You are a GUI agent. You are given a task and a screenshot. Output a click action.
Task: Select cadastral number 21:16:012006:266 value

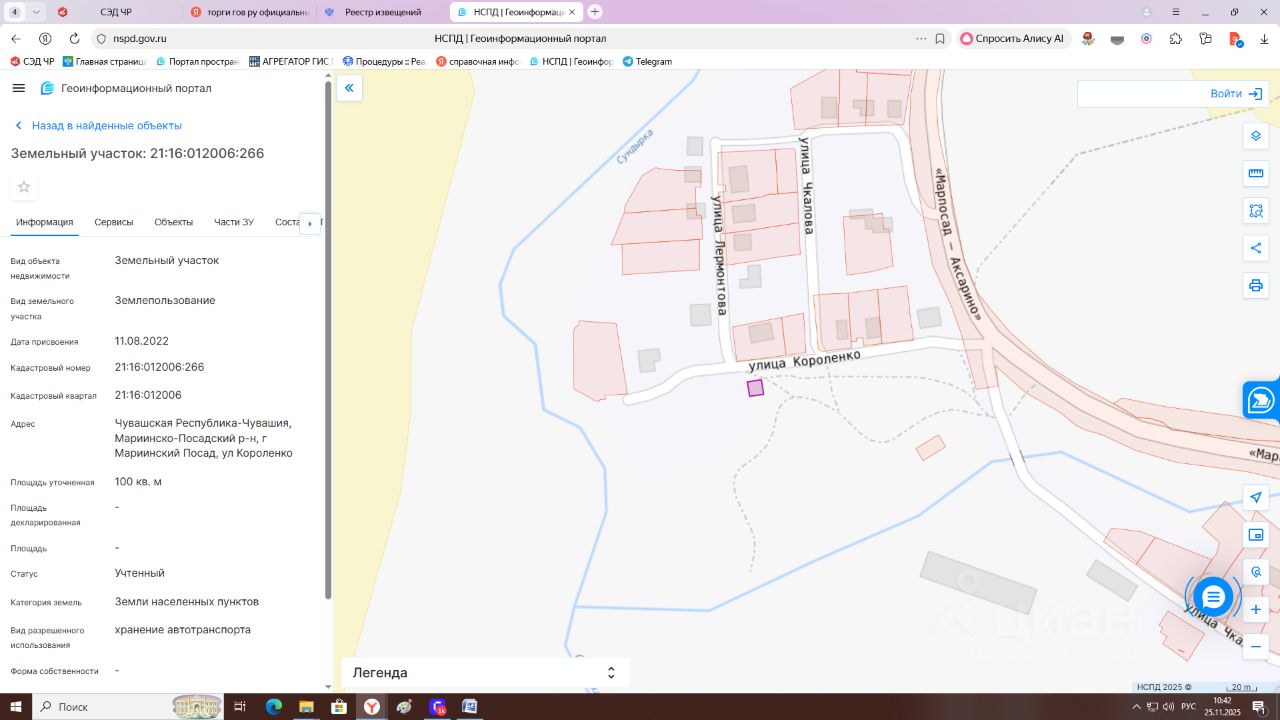click(x=159, y=367)
